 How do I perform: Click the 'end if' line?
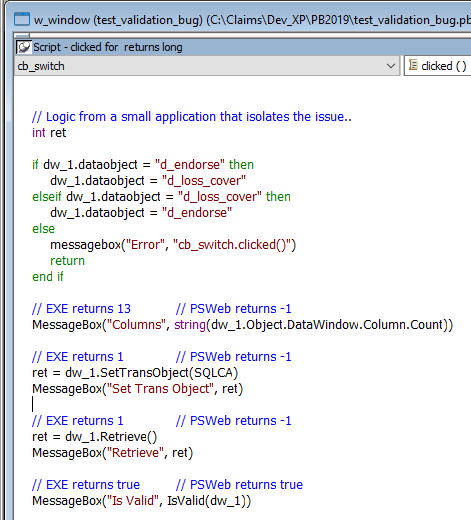click(x=47, y=277)
